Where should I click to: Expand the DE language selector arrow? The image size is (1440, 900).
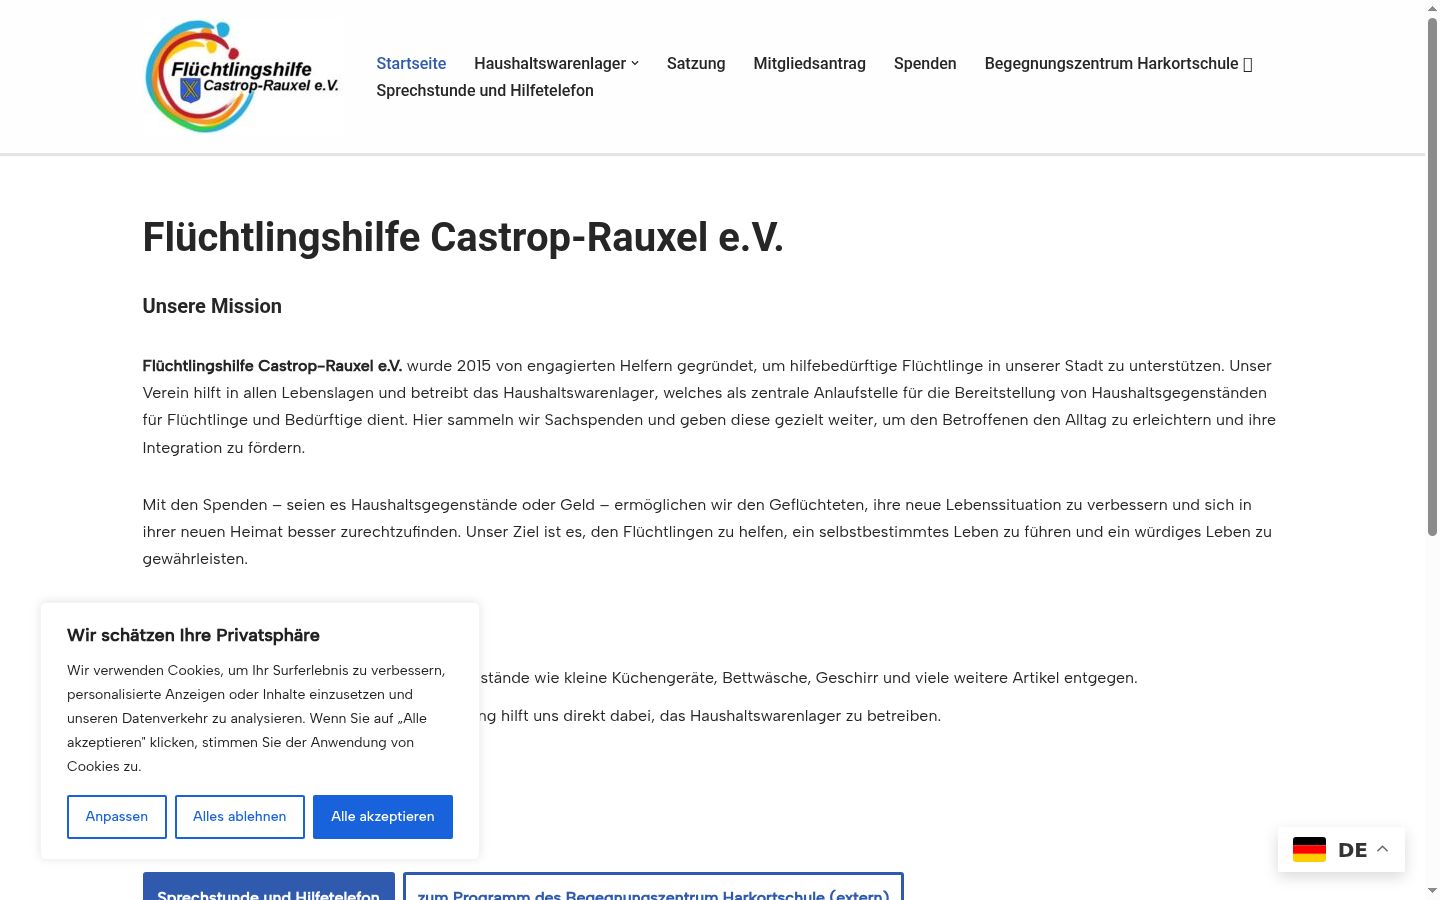coord(1383,849)
